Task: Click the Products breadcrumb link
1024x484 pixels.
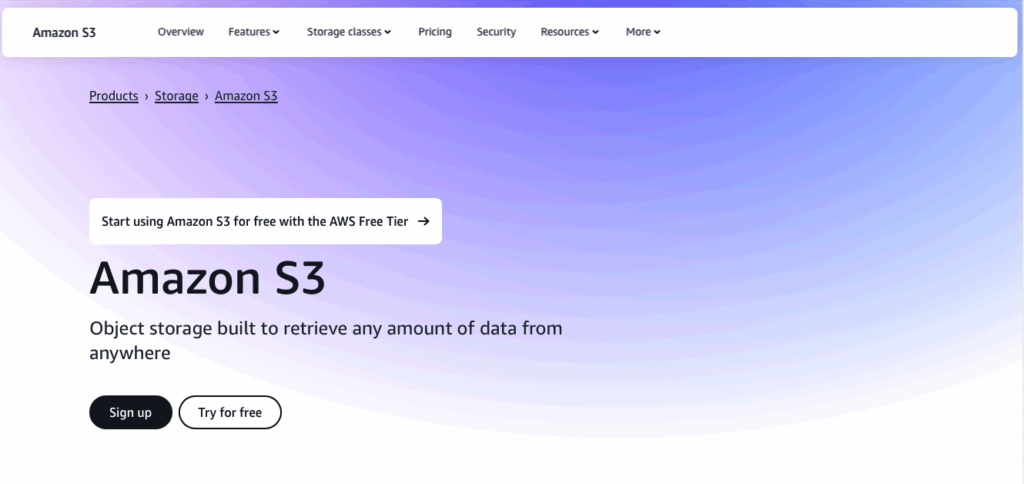Action: pos(114,96)
